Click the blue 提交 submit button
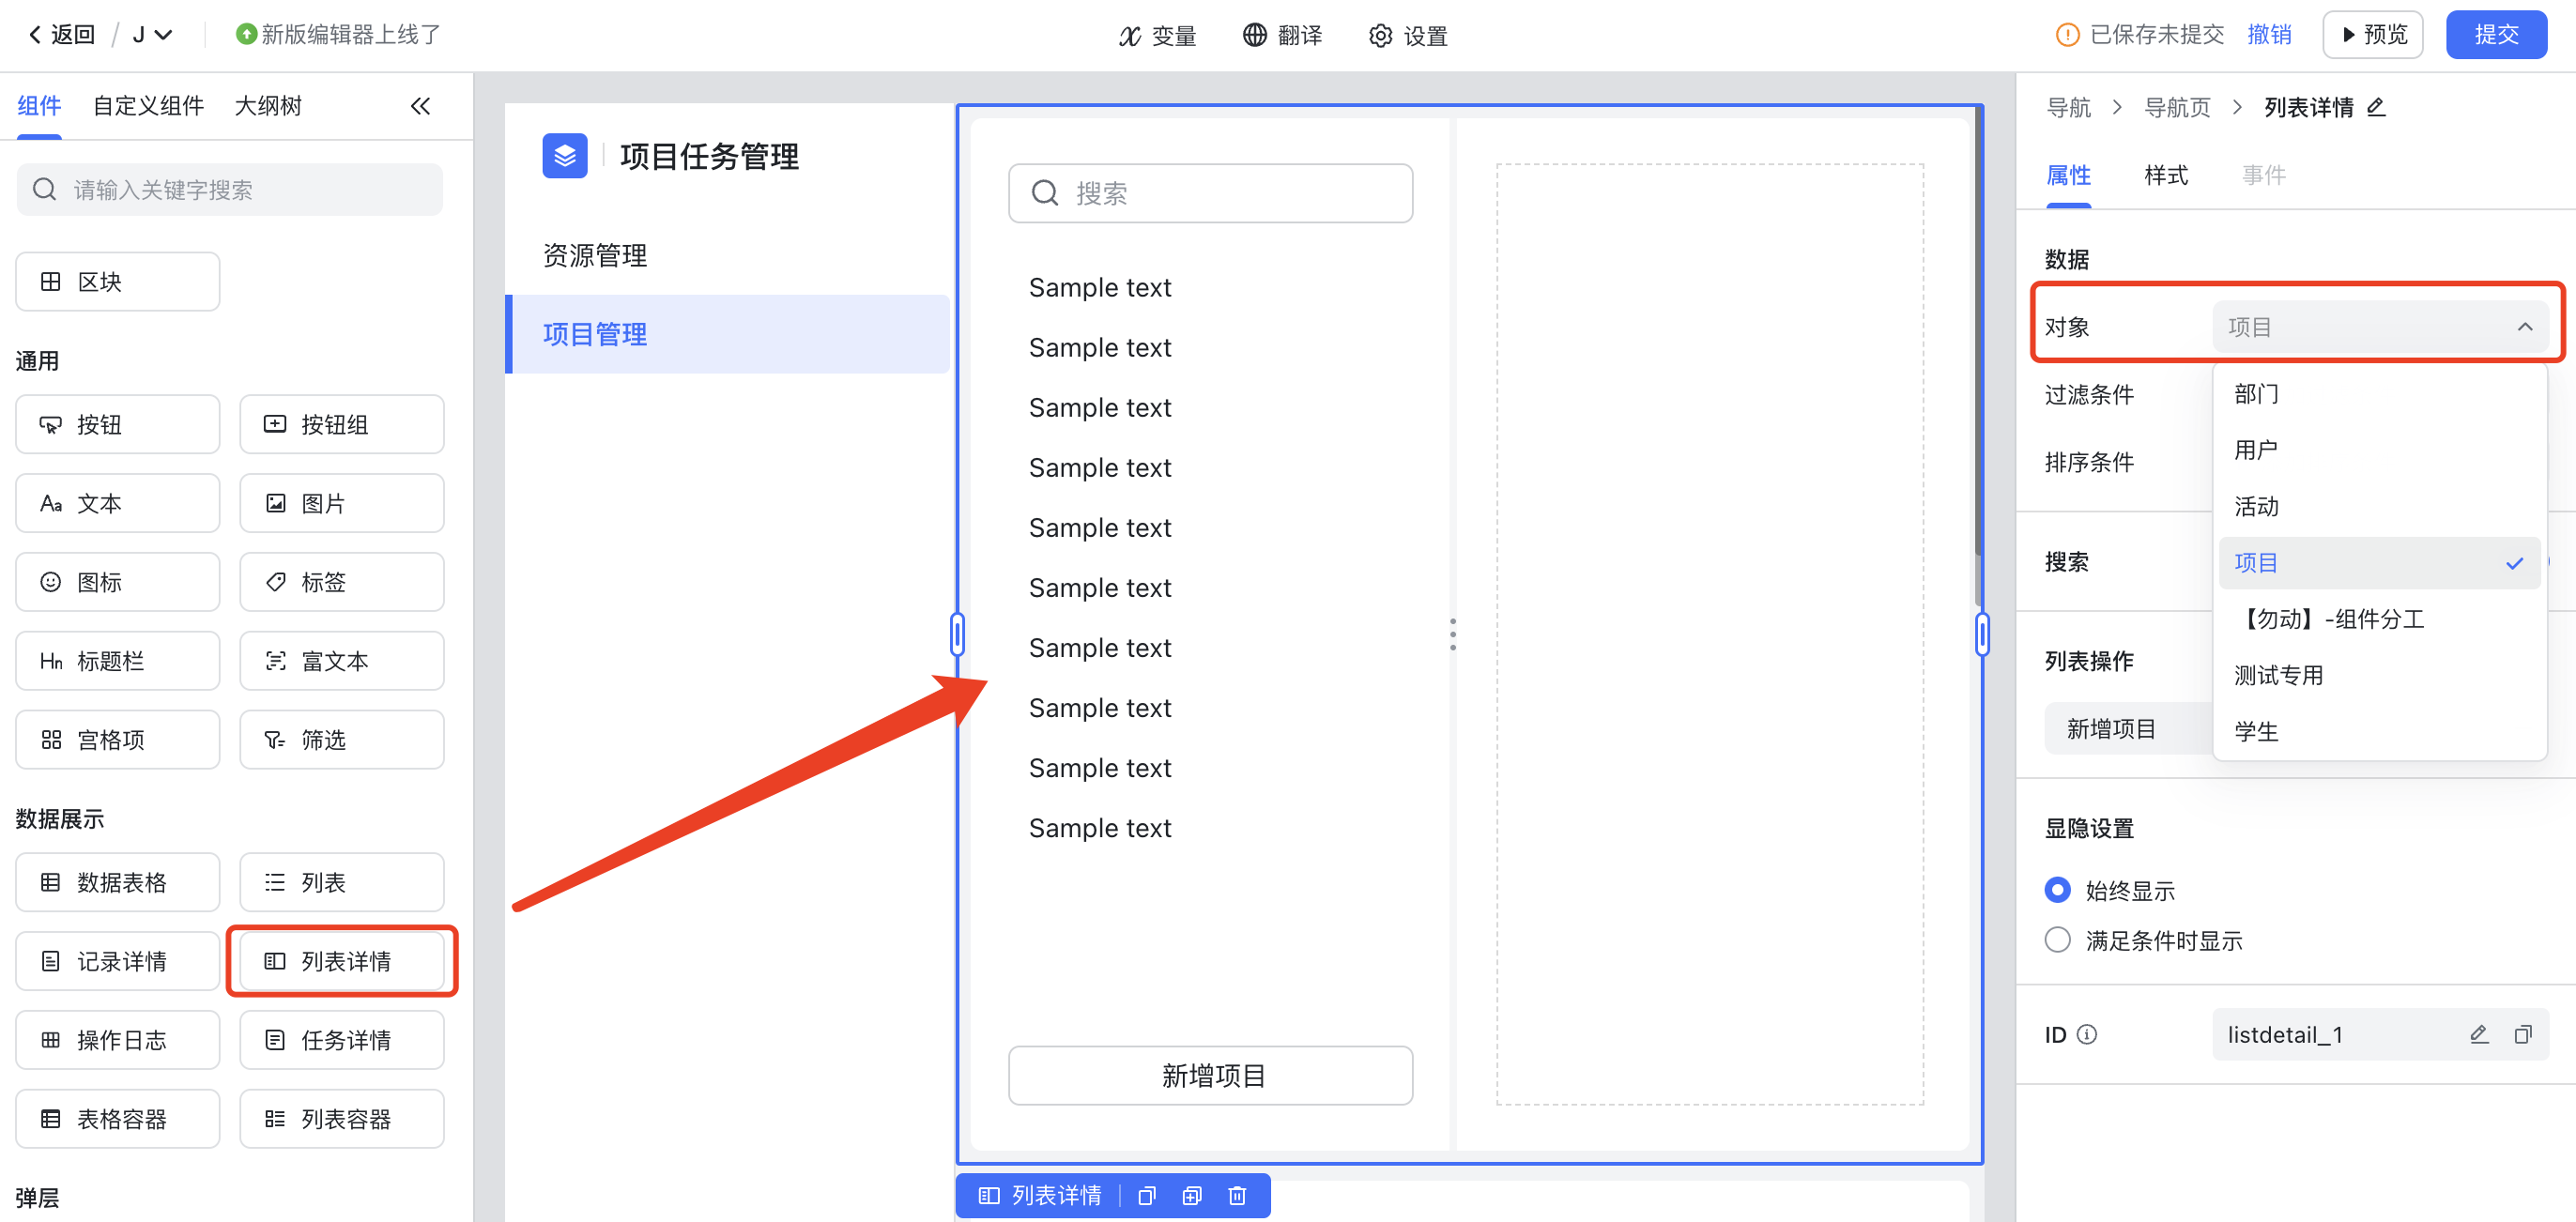Viewport: 2576px width, 1222px height. pos(2496,35)
